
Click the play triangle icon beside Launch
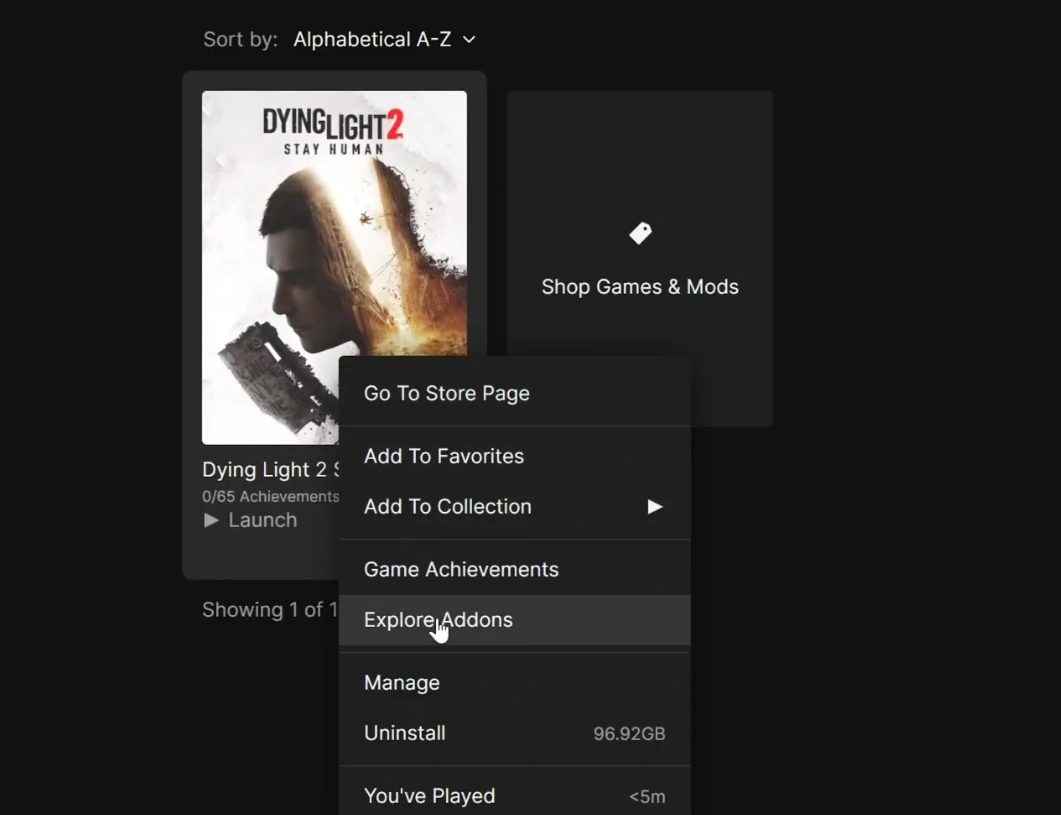tap(211, 520)
